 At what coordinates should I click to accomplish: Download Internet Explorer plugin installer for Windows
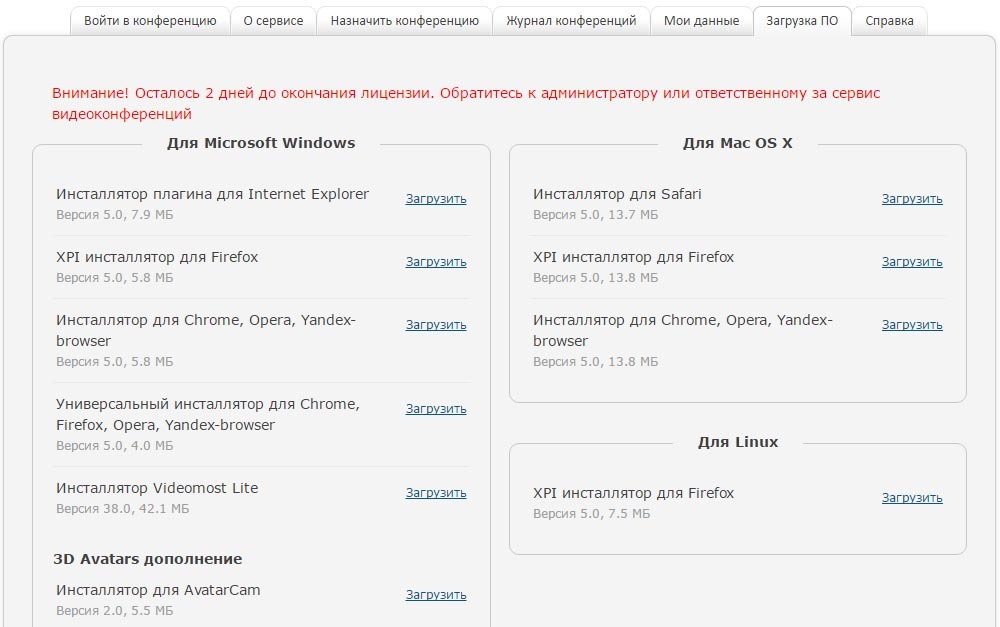[x=436, y=199]
